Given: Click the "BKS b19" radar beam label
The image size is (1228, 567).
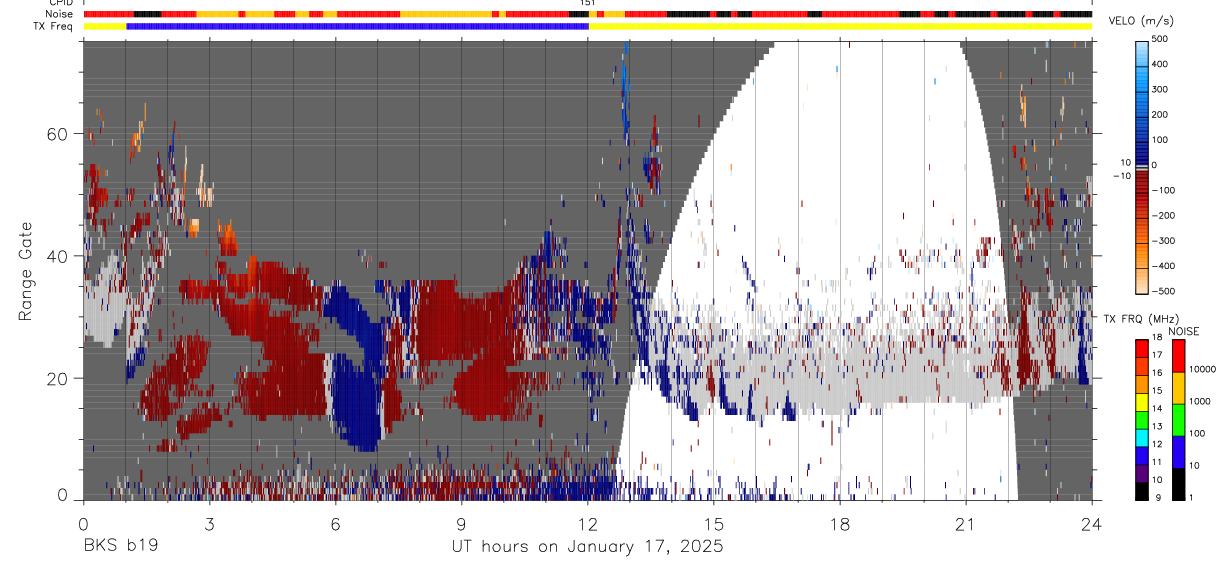Looking at the screenshot, I should tap(120, 546).
